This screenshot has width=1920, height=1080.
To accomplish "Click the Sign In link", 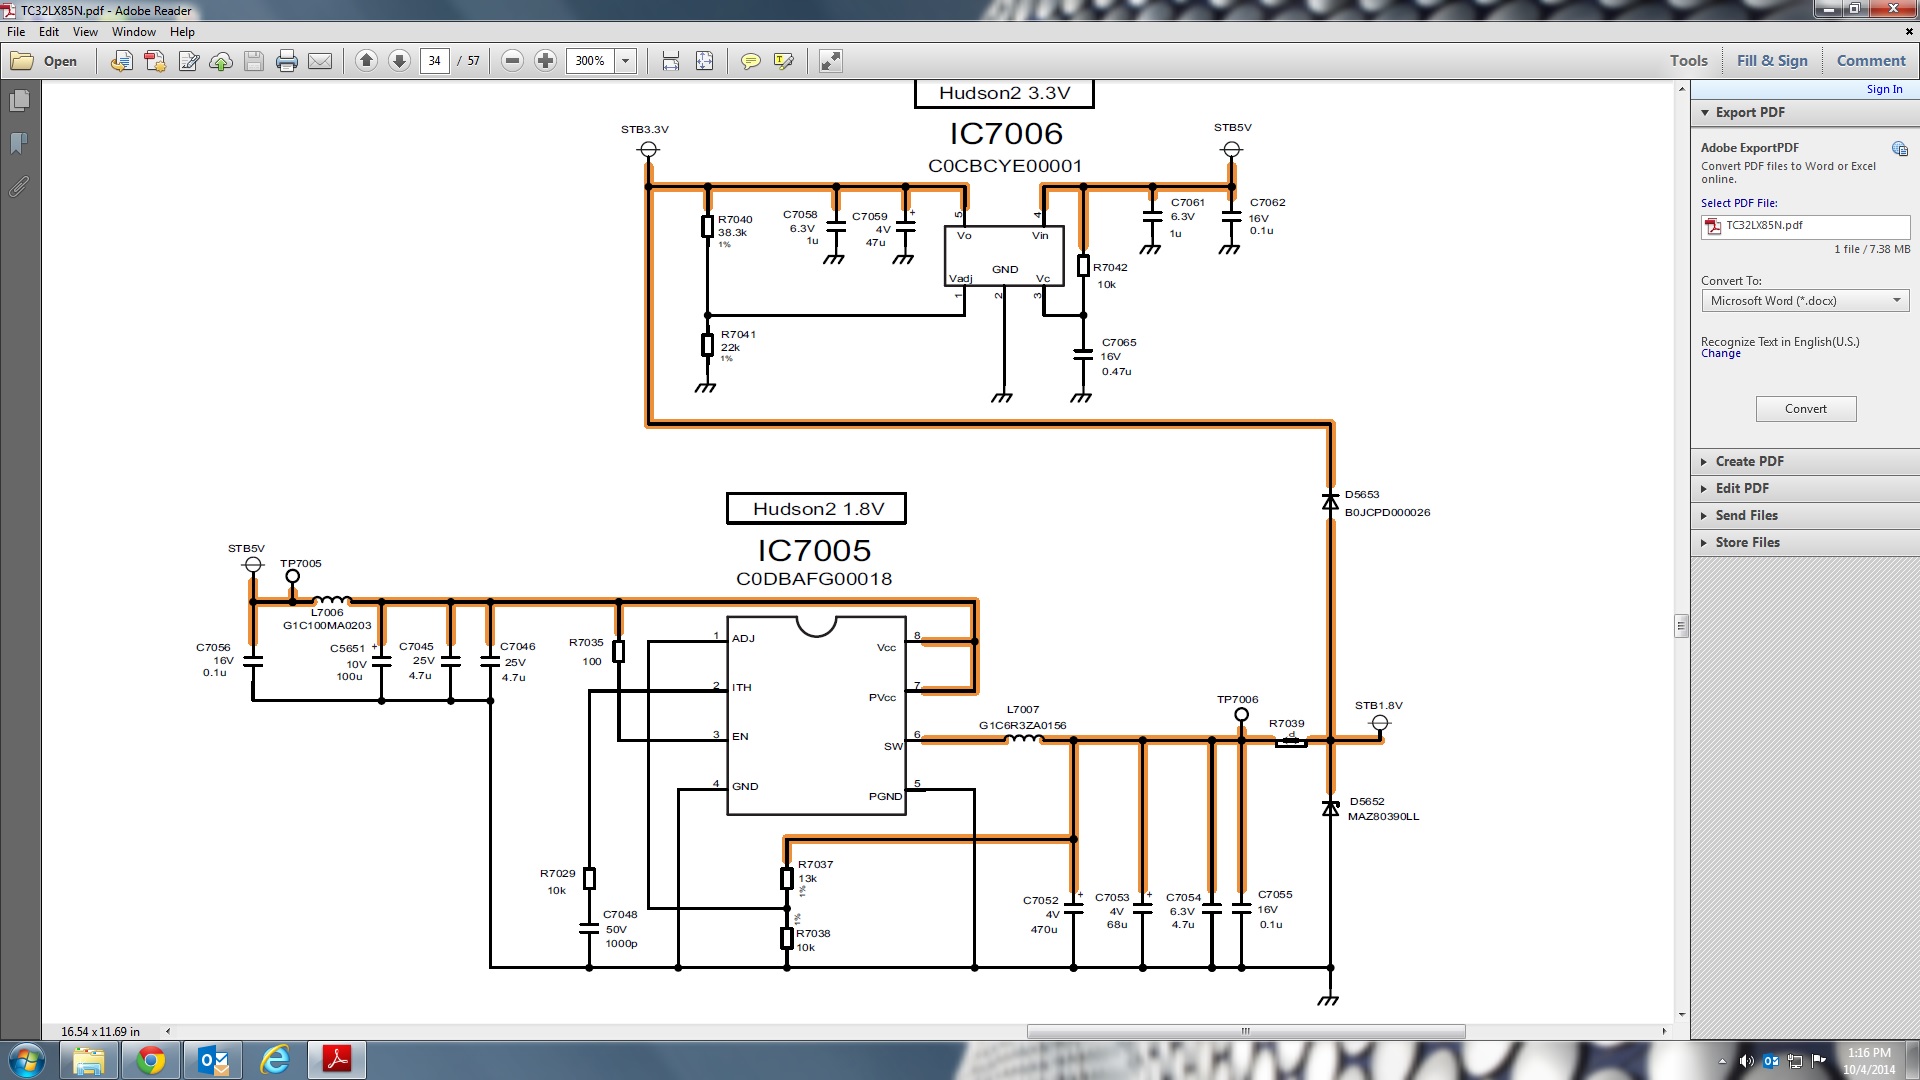I will [1884, 89].
